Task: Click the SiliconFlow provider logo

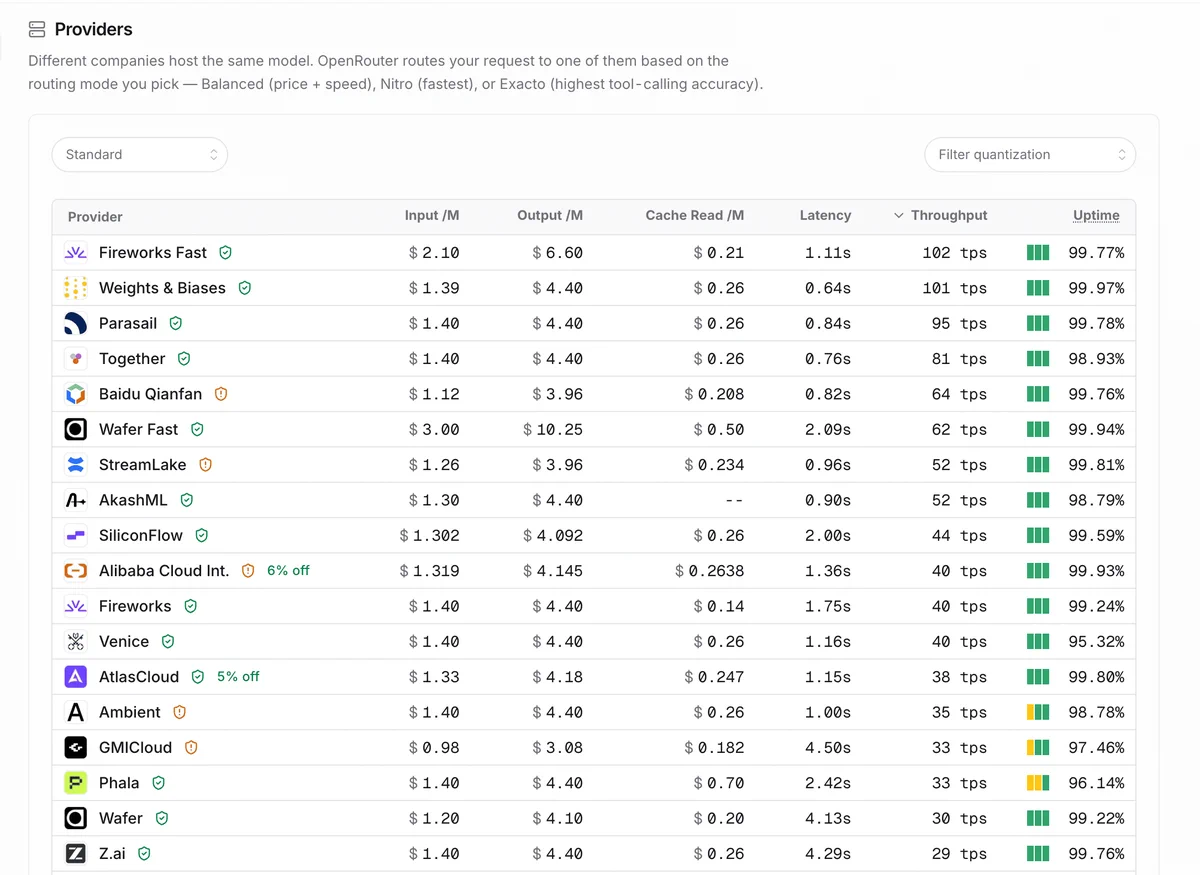Action: pos(76,535)
